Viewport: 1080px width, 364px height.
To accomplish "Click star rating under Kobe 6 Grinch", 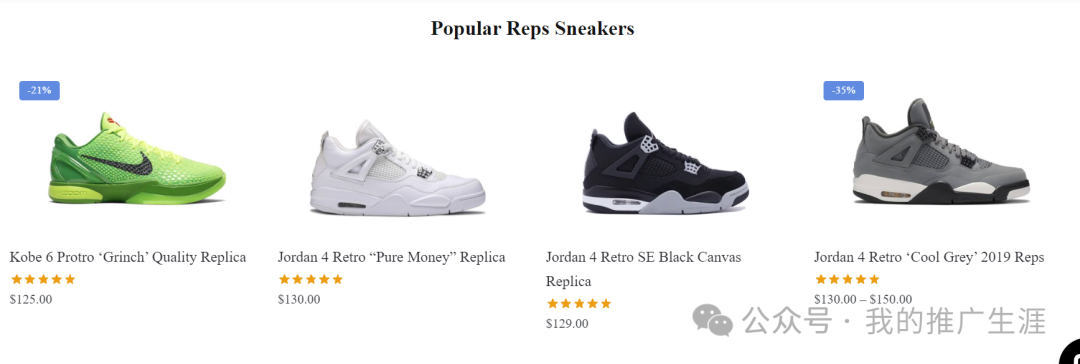I will [43, 279].
